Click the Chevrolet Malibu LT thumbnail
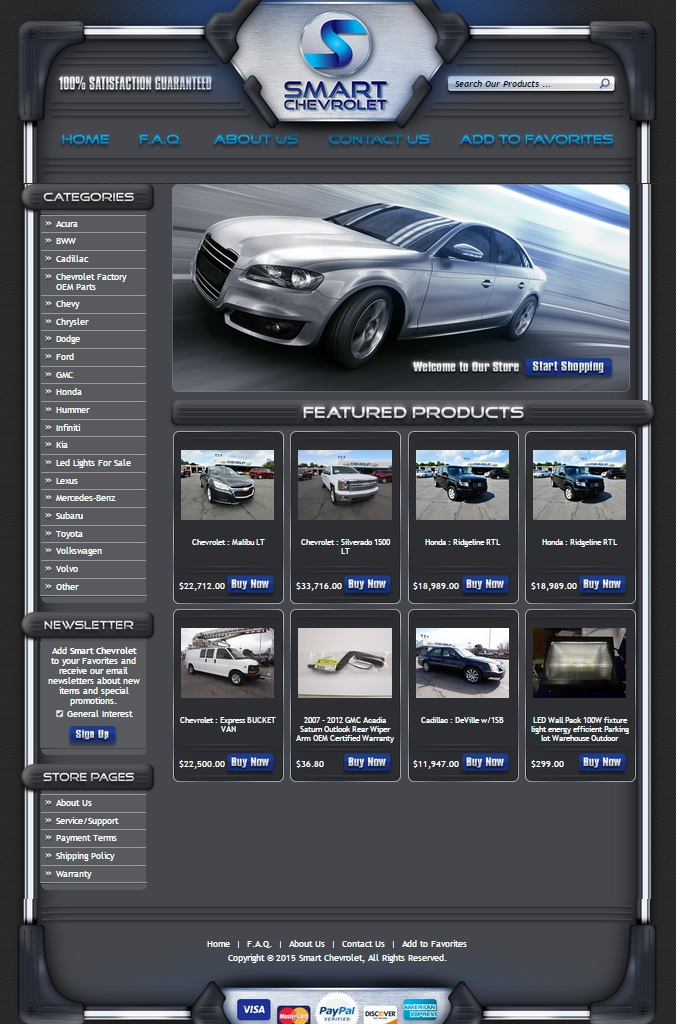Screen dimensions: 676x1024 point(227,485)
